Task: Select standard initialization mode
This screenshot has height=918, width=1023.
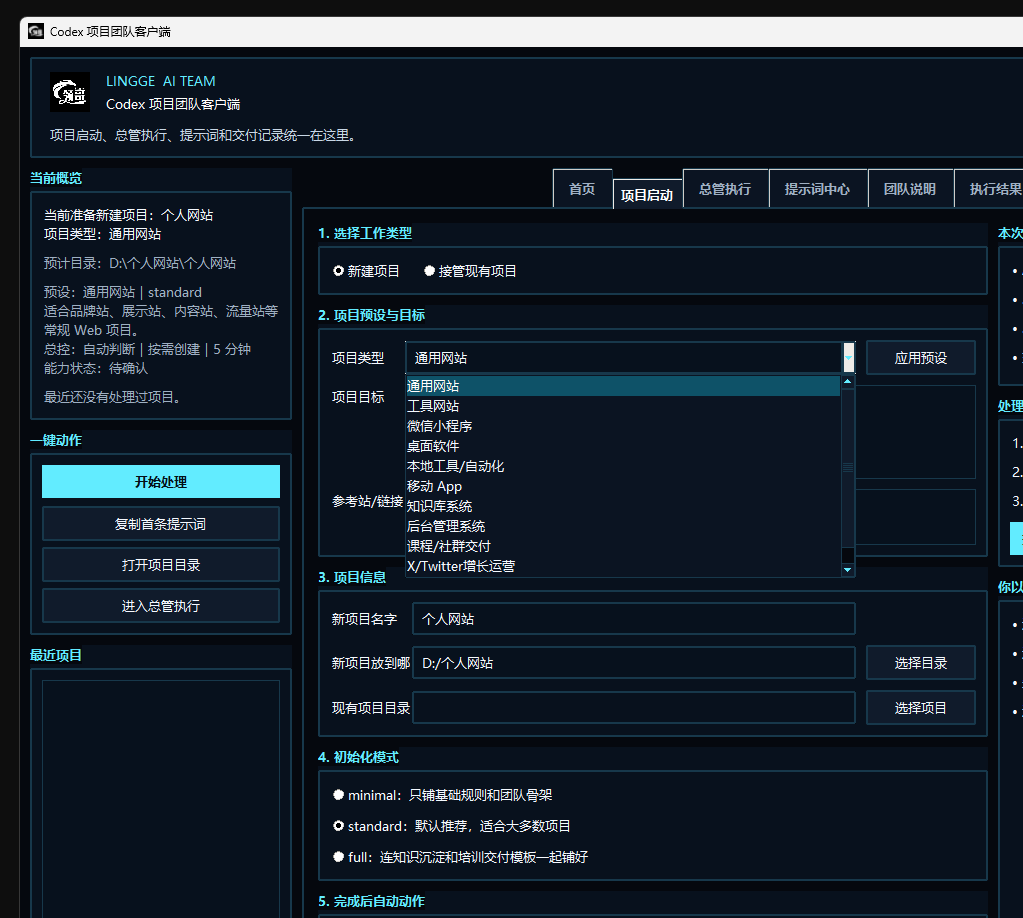Action: [x=451, y=826]
